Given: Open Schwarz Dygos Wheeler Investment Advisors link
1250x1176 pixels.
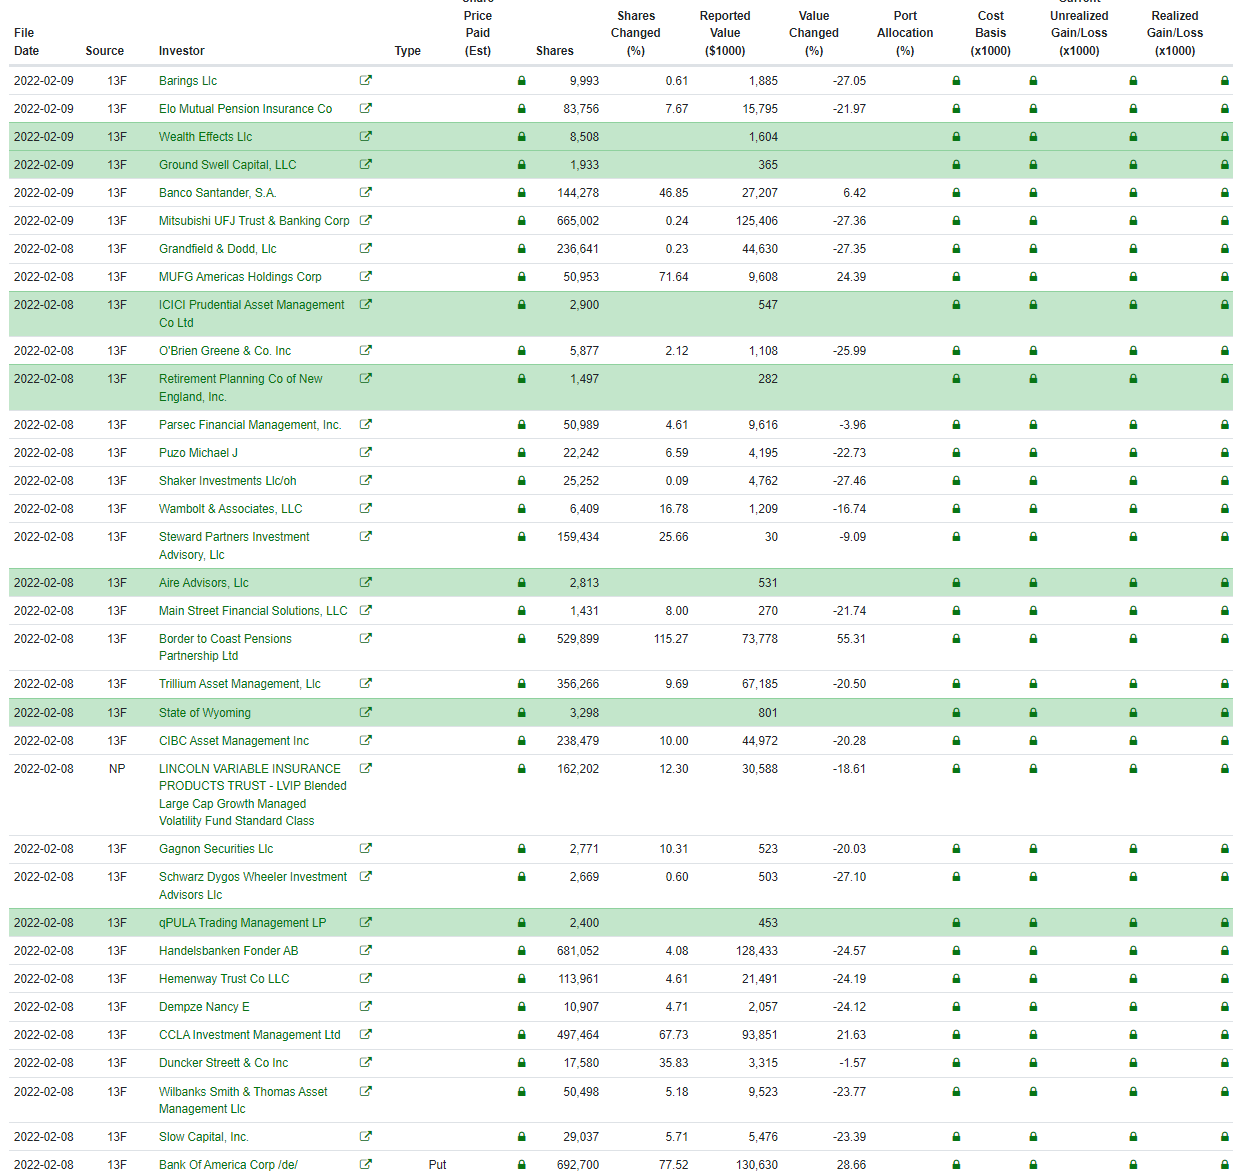Looking at the screenshot, I should pos(253,886).
